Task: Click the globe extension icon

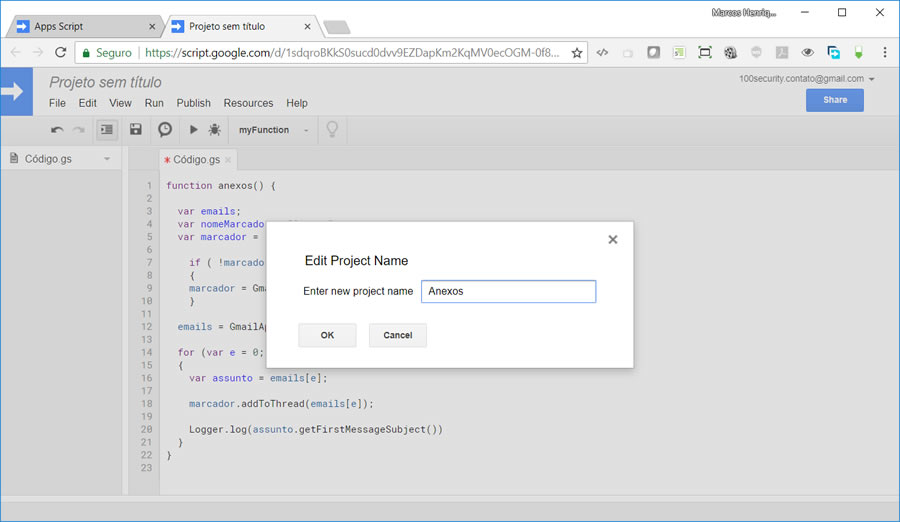Action: (731, 53)
